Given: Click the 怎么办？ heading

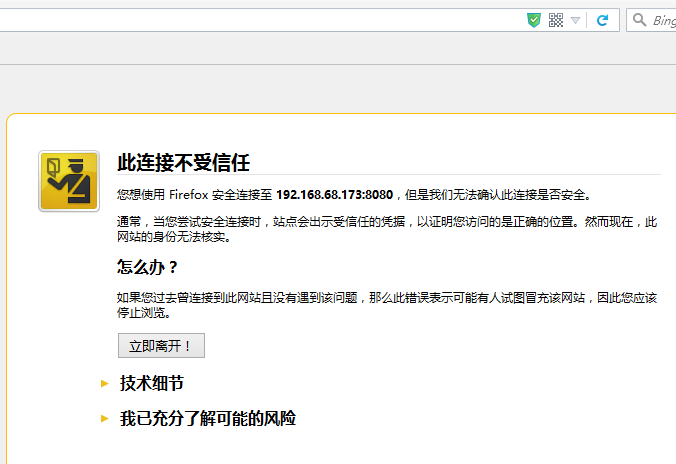Looking at the screenshot, I should (147, 267).
